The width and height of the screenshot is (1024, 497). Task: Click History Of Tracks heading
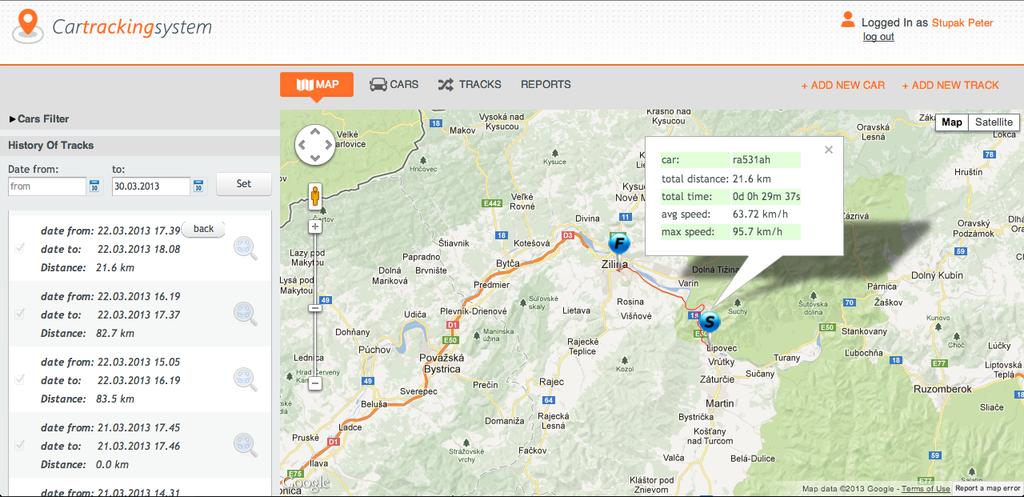51,146
